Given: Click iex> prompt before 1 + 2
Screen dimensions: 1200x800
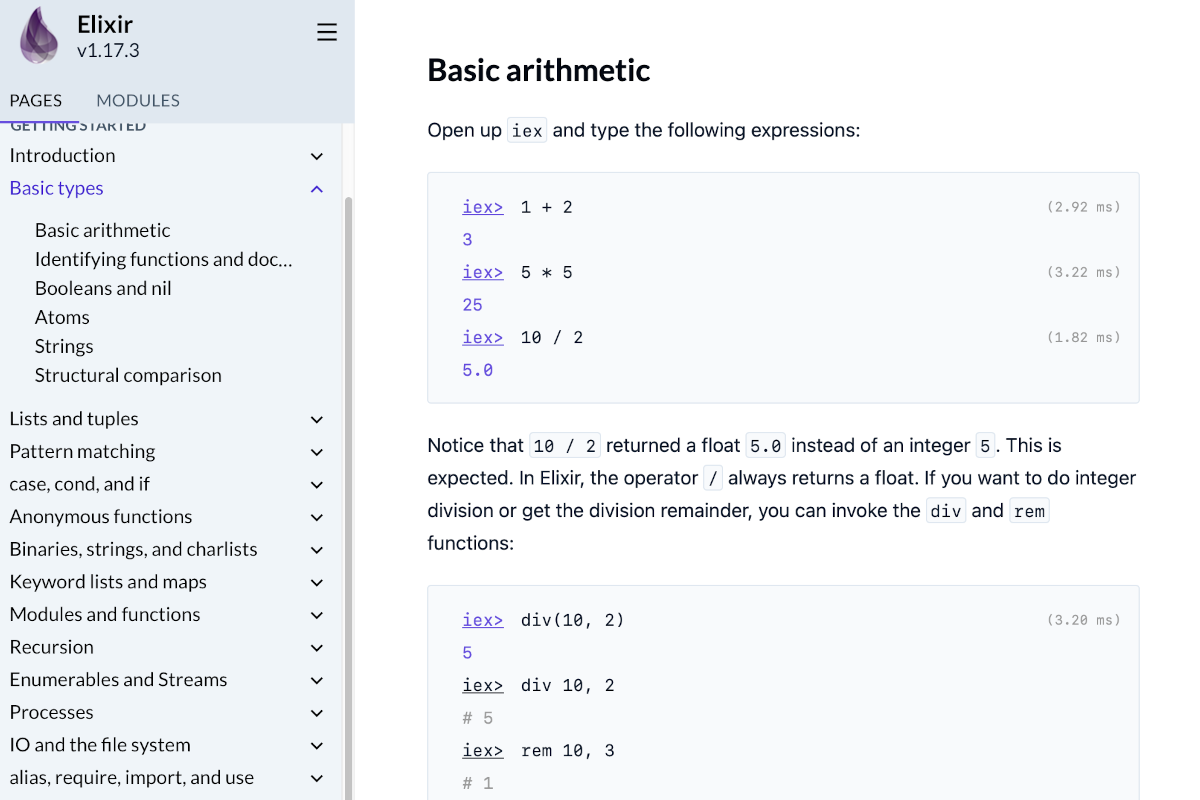Looking at the screenshot, I should coord(482,207).
